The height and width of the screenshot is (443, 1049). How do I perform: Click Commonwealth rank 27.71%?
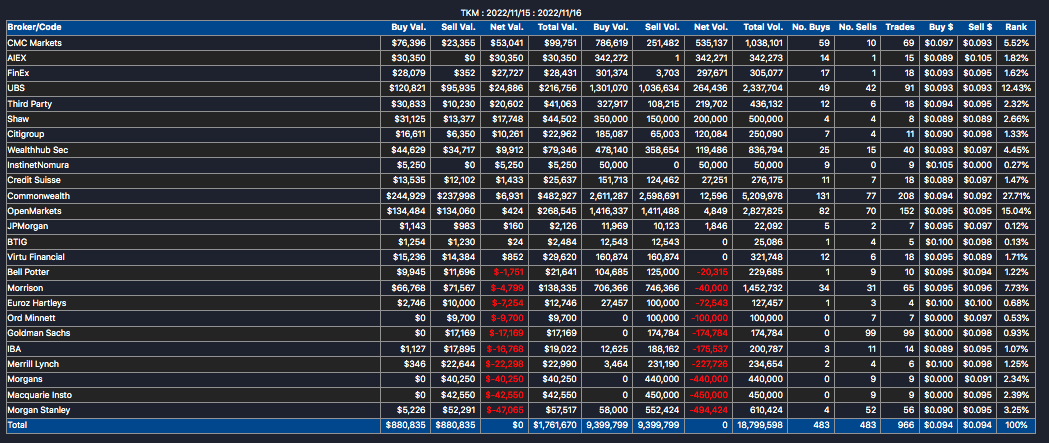coord(1017,196)
